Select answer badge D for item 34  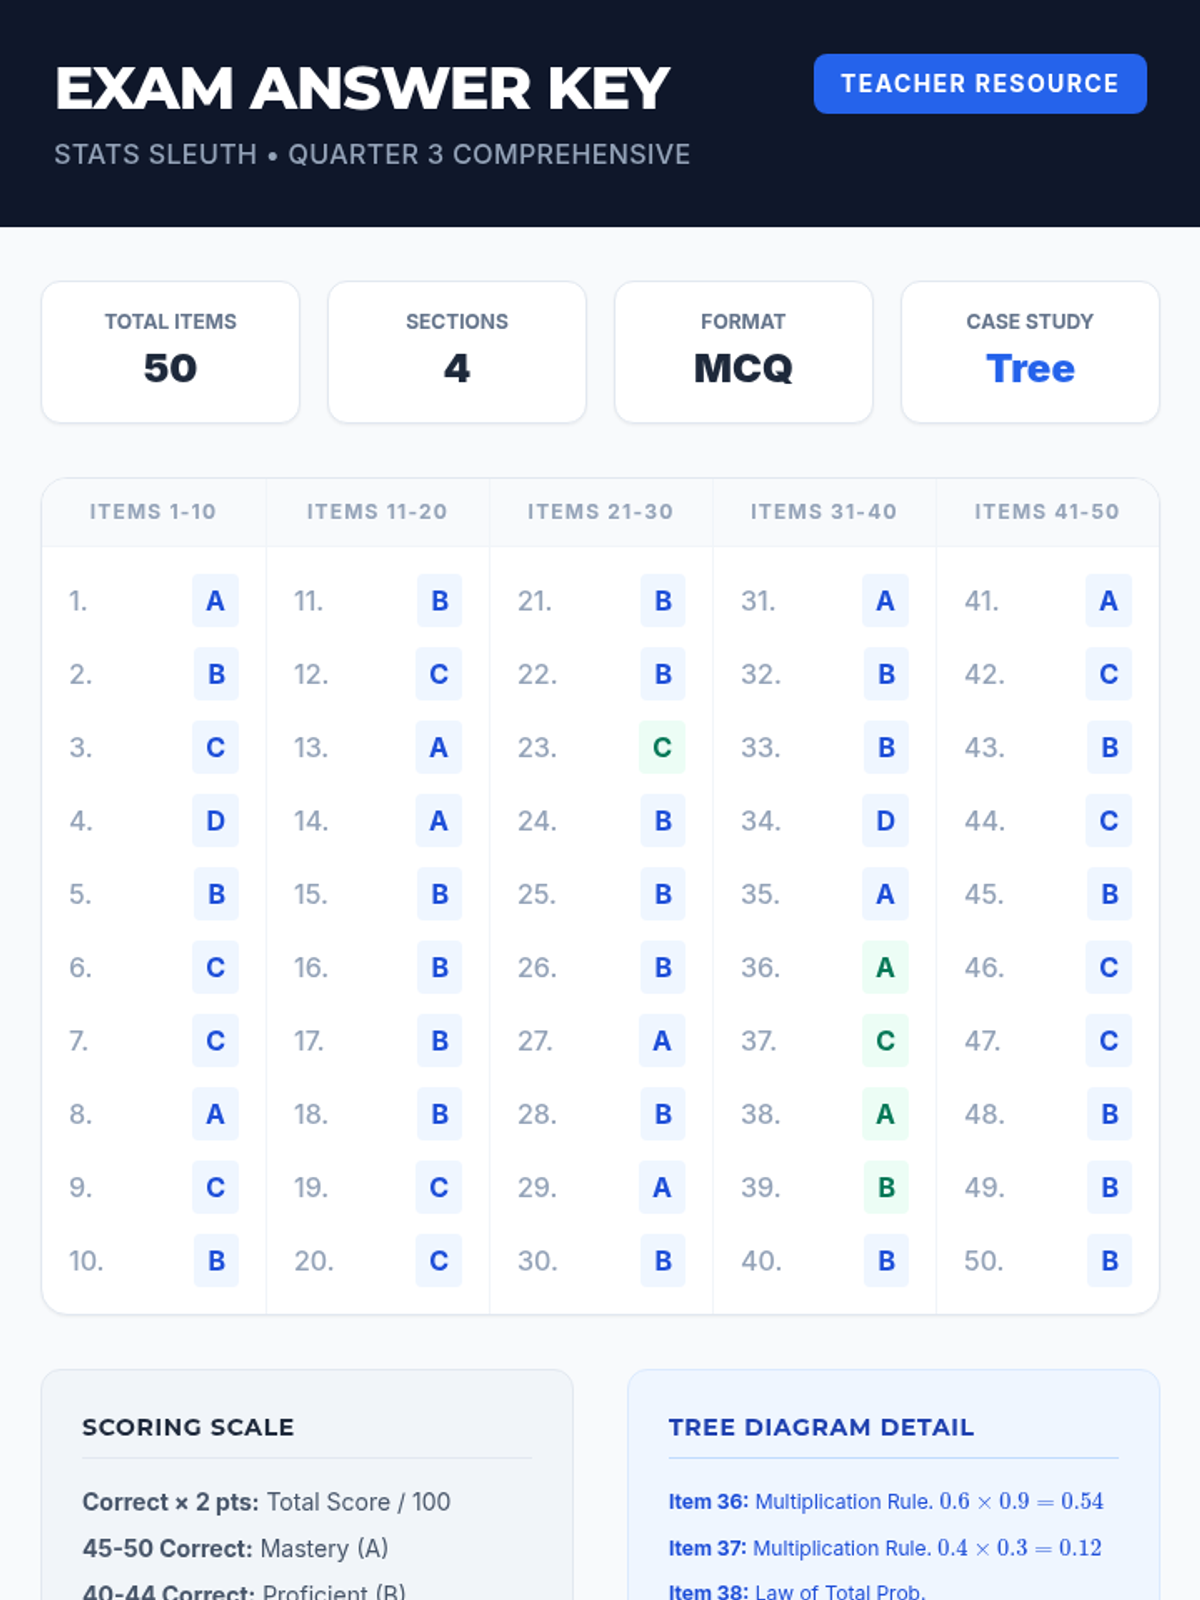(x=885, y=821)
